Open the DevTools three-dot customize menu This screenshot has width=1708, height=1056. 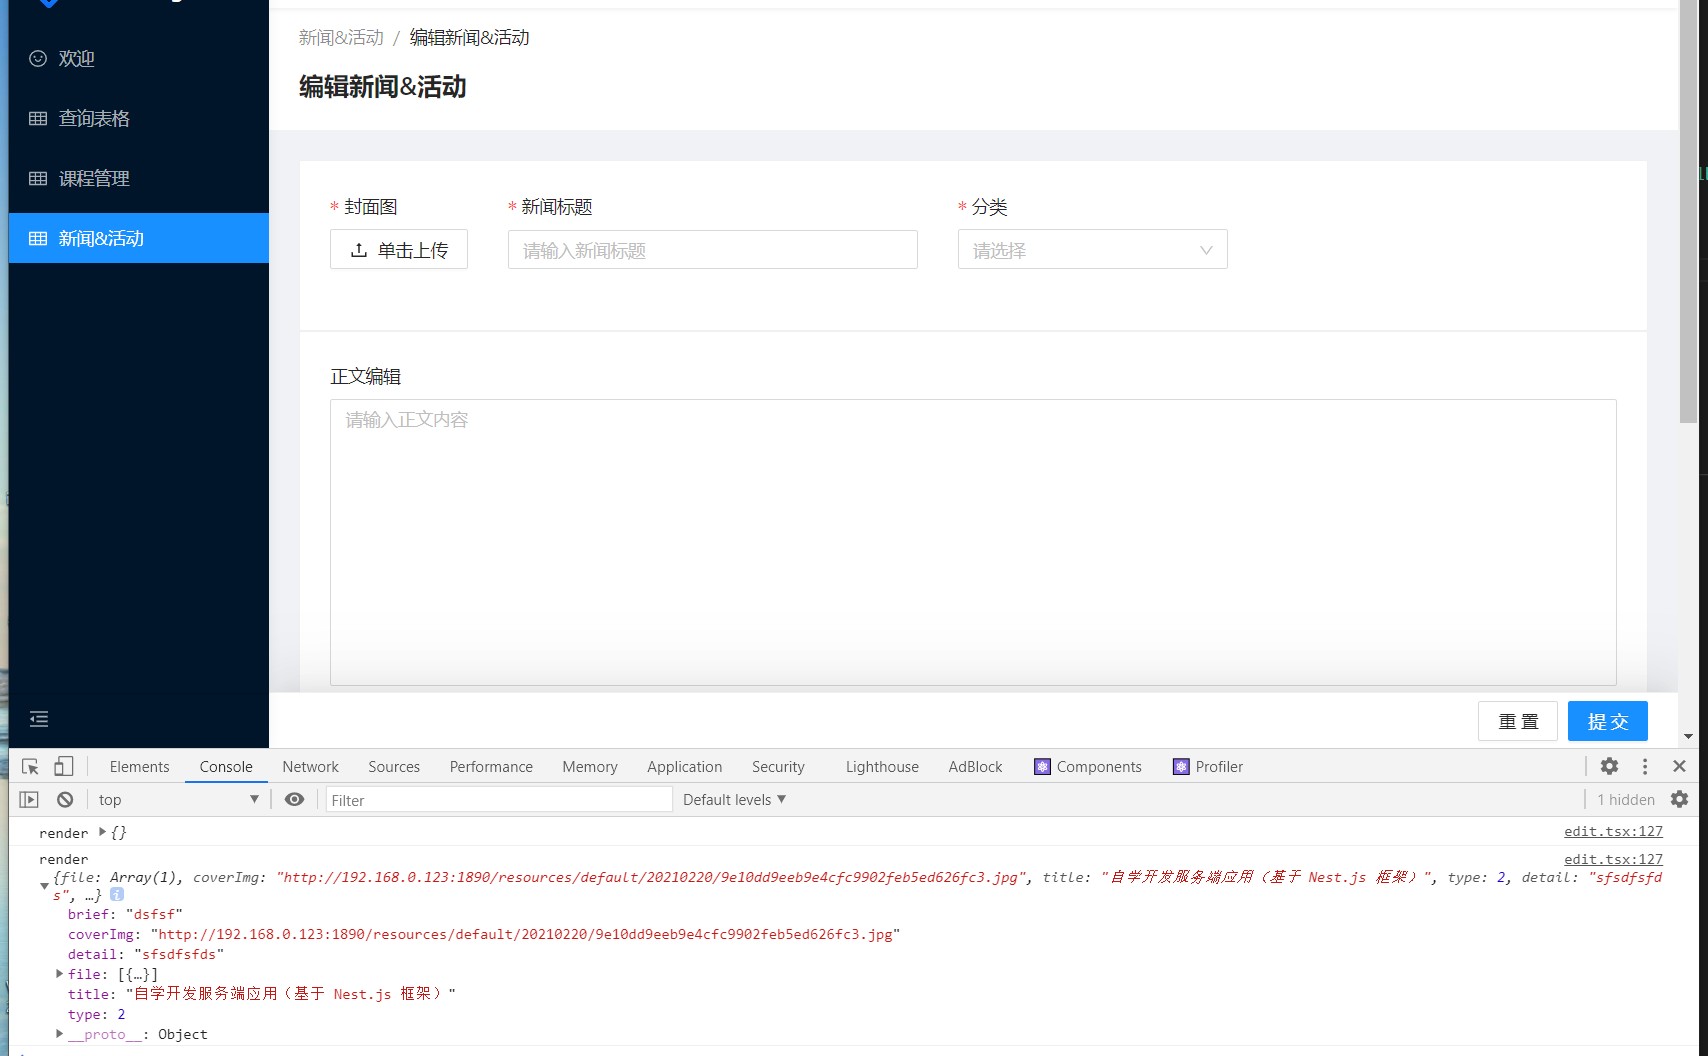pos(1645,766)
